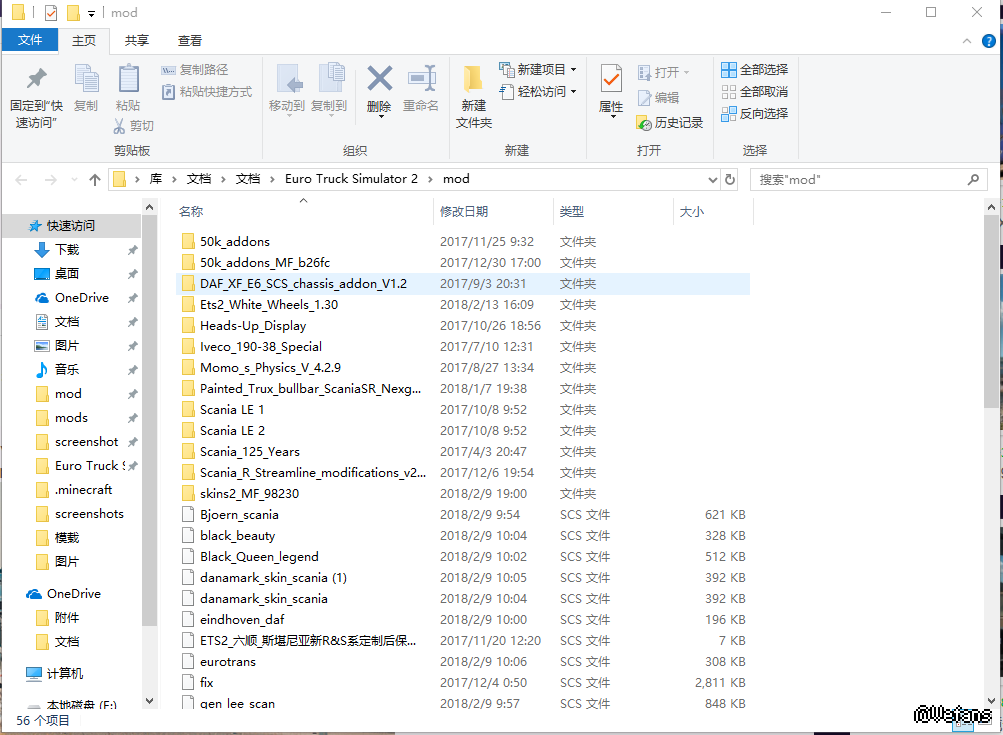The width and height of the screenshot is (1003, 735).
Task: Click navigation pane scroll down arrow
Action: (x=149, y=700)
